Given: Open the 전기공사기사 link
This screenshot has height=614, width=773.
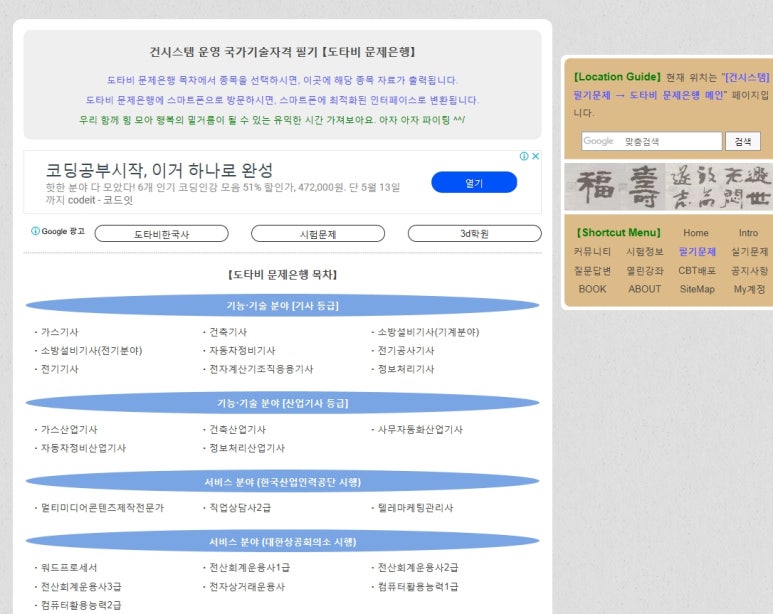Looking at the screenshot, I should (x=406, y=351).
